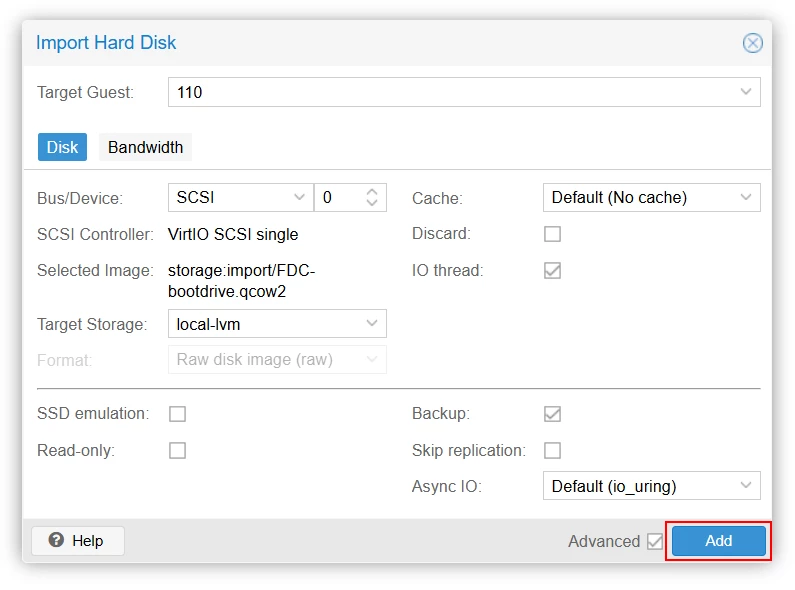The image size is (795, 590).
Task: Click the Add button
Action: [x=718, y=541]
